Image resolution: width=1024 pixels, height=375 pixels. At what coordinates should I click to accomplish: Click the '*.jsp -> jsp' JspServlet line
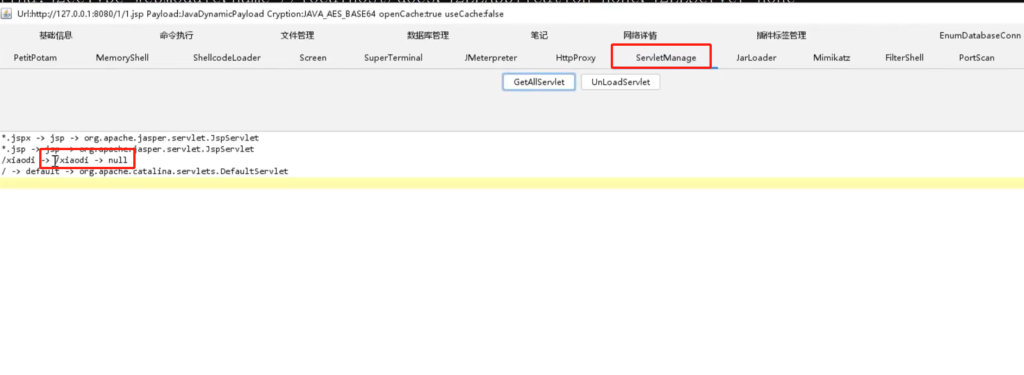coord(128,150)
